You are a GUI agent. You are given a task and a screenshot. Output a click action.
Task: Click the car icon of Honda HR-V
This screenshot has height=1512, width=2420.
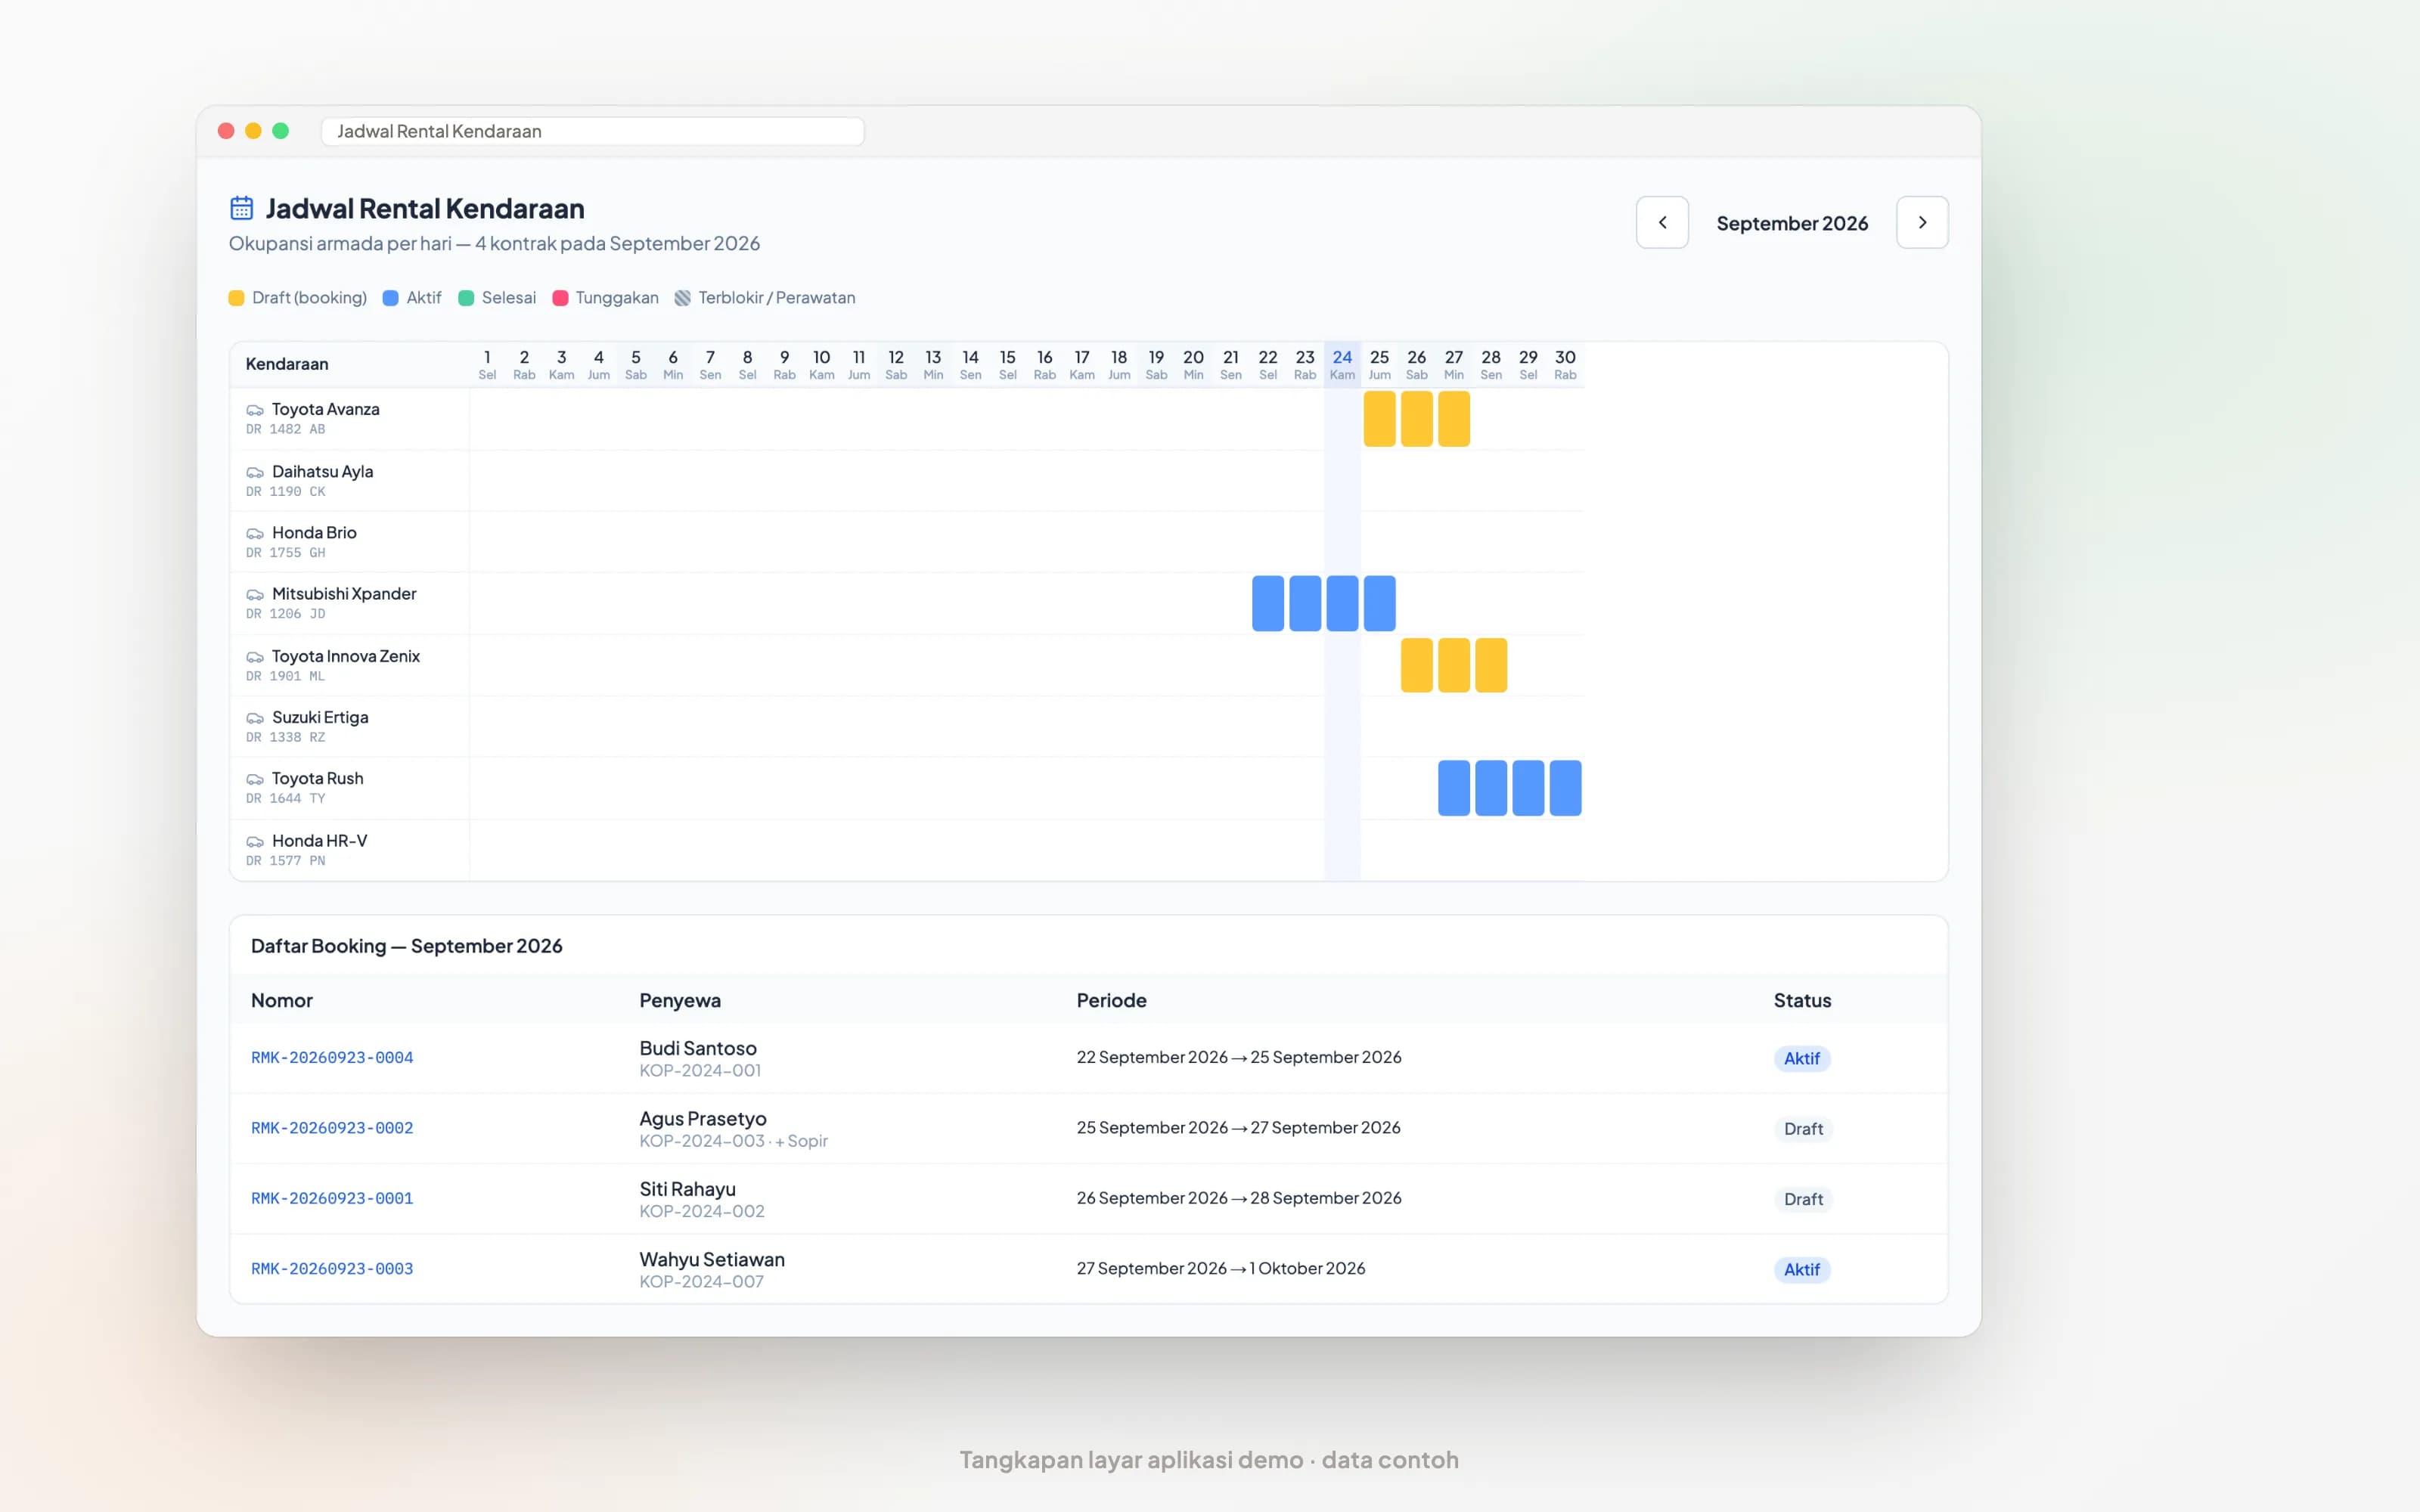point(255,841)
